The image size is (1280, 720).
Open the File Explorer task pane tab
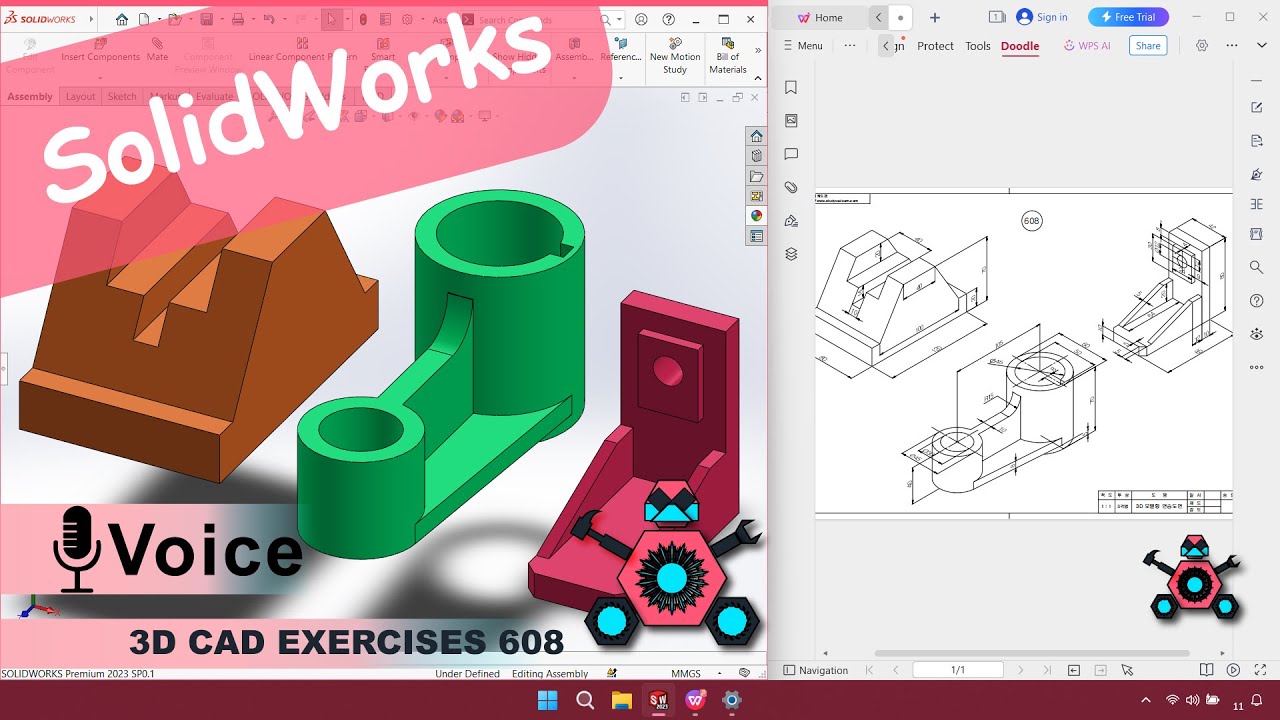click(x=756, y=176)
